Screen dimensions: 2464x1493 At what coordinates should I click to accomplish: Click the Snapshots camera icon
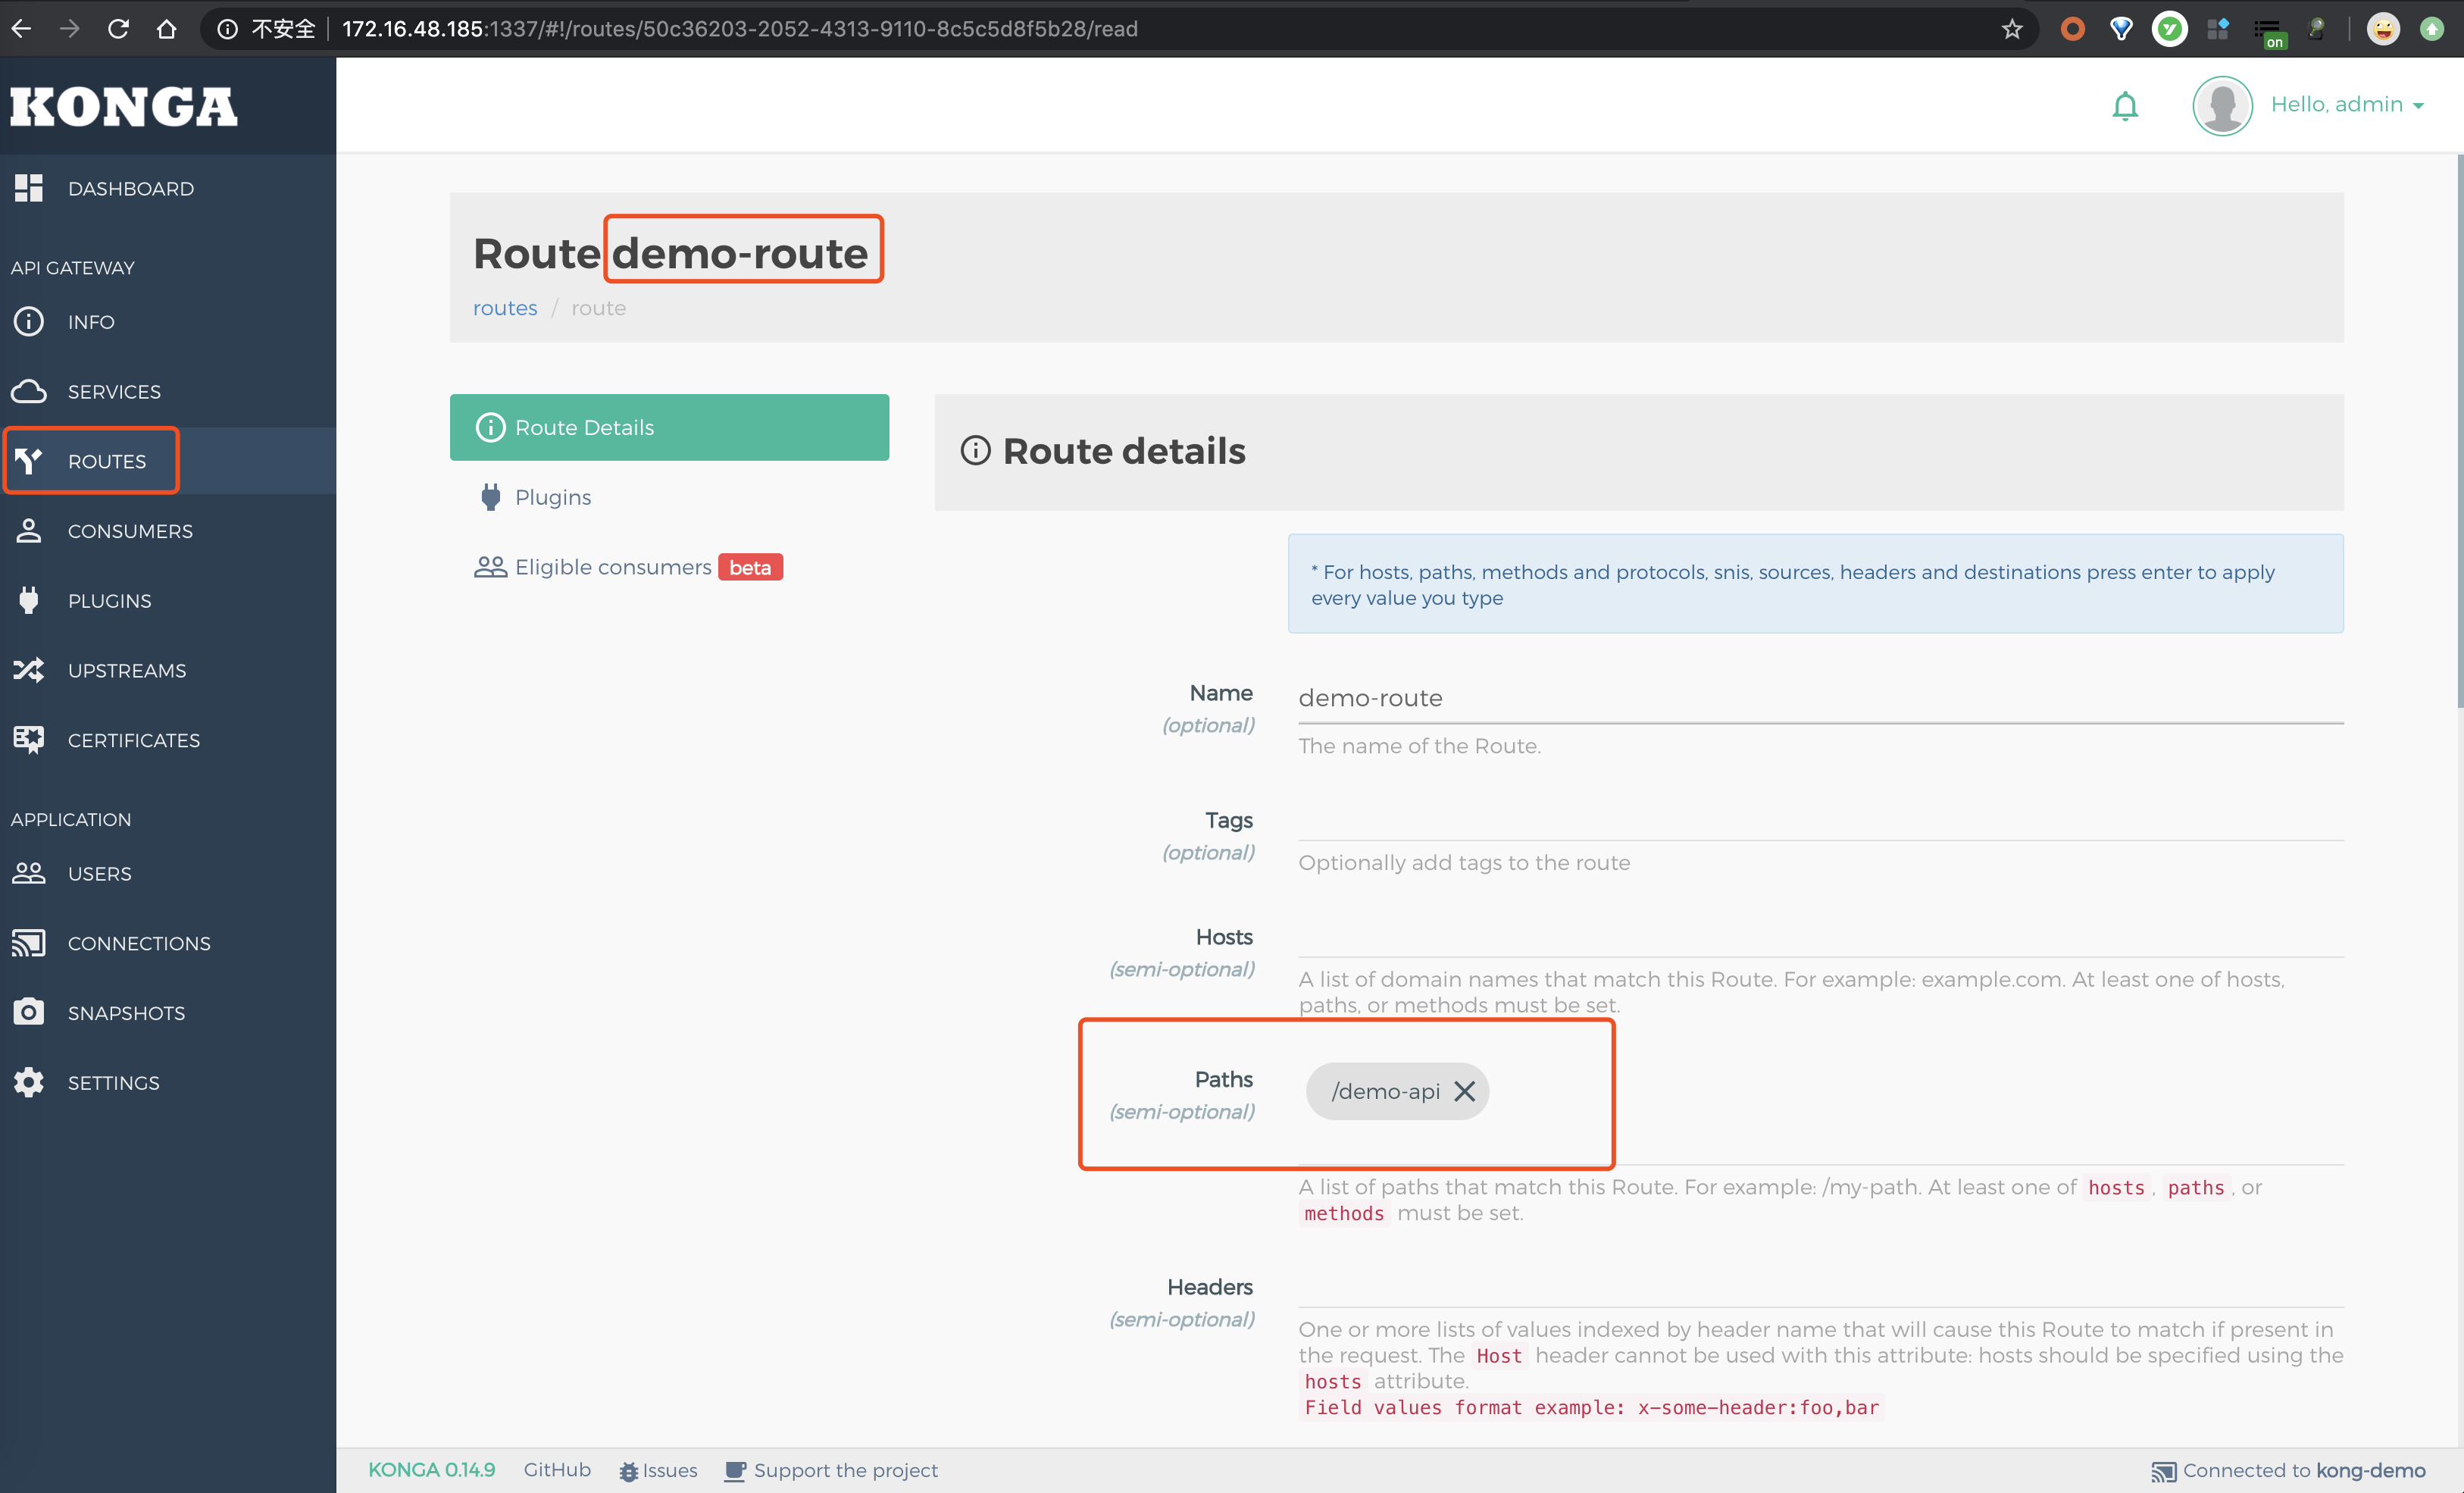pos(29,1012)
